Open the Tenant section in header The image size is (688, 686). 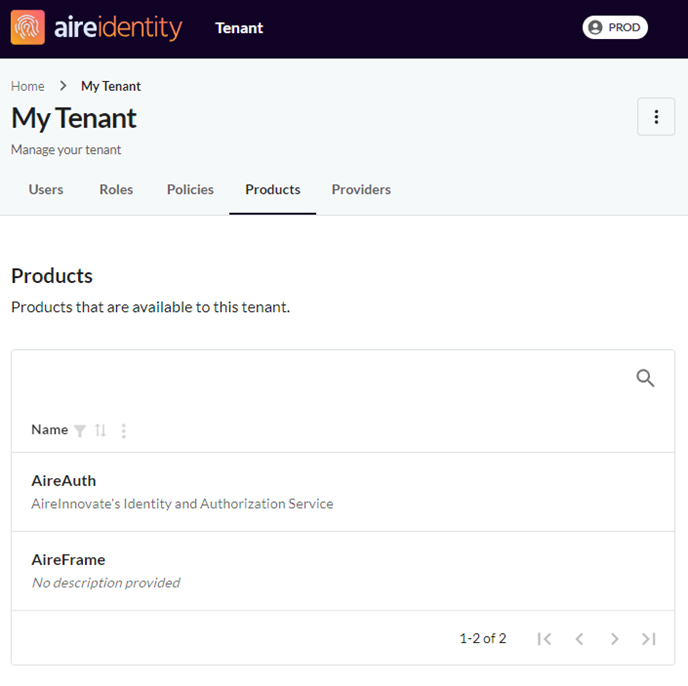[x=239, y=28]
